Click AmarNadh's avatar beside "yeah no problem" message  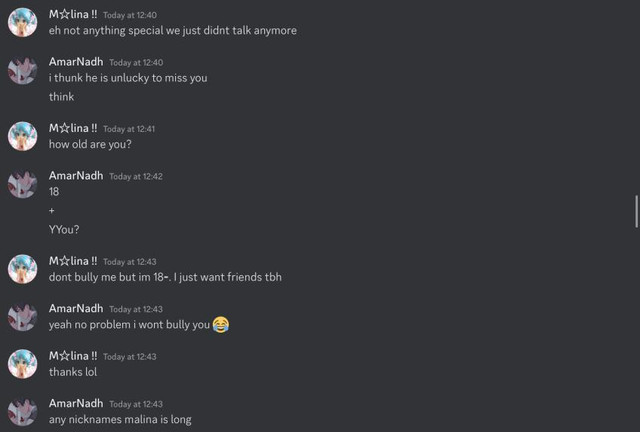[x=22, y=317]
